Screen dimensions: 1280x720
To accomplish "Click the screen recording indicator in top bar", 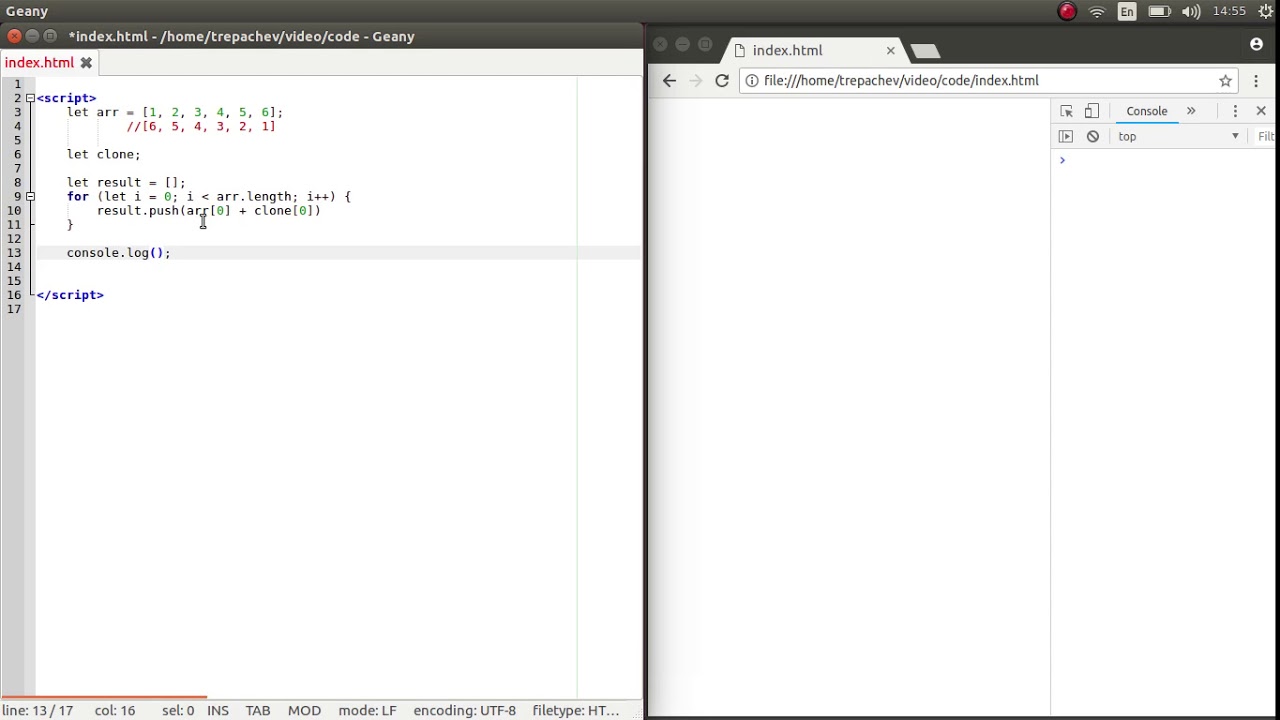I will (x=1067, y=11).
